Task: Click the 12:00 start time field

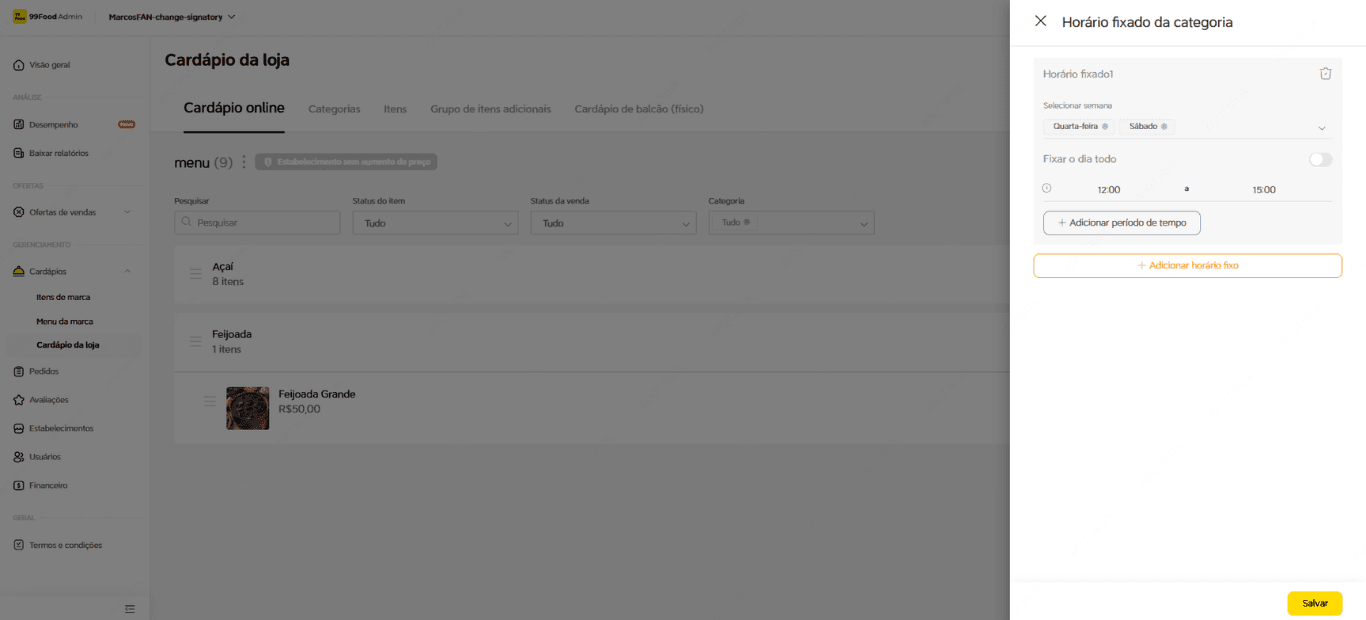Action: (1108, 190)
